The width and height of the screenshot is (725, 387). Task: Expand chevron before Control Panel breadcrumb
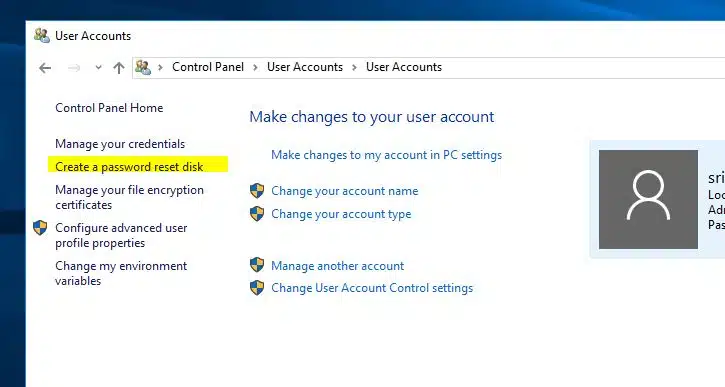click(160, 68)
